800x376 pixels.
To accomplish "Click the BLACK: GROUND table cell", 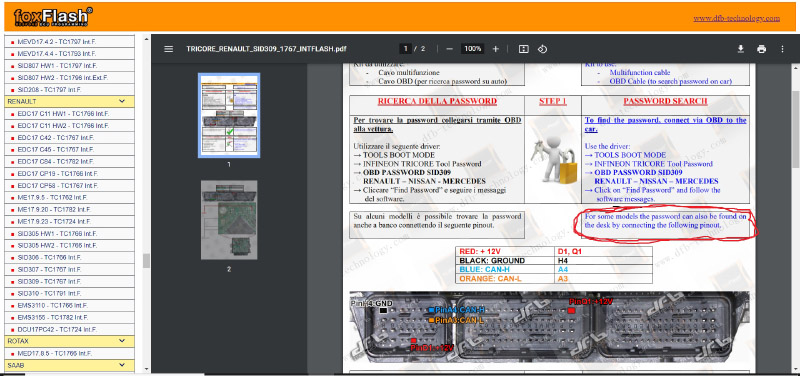I will [x=506, y=261].
